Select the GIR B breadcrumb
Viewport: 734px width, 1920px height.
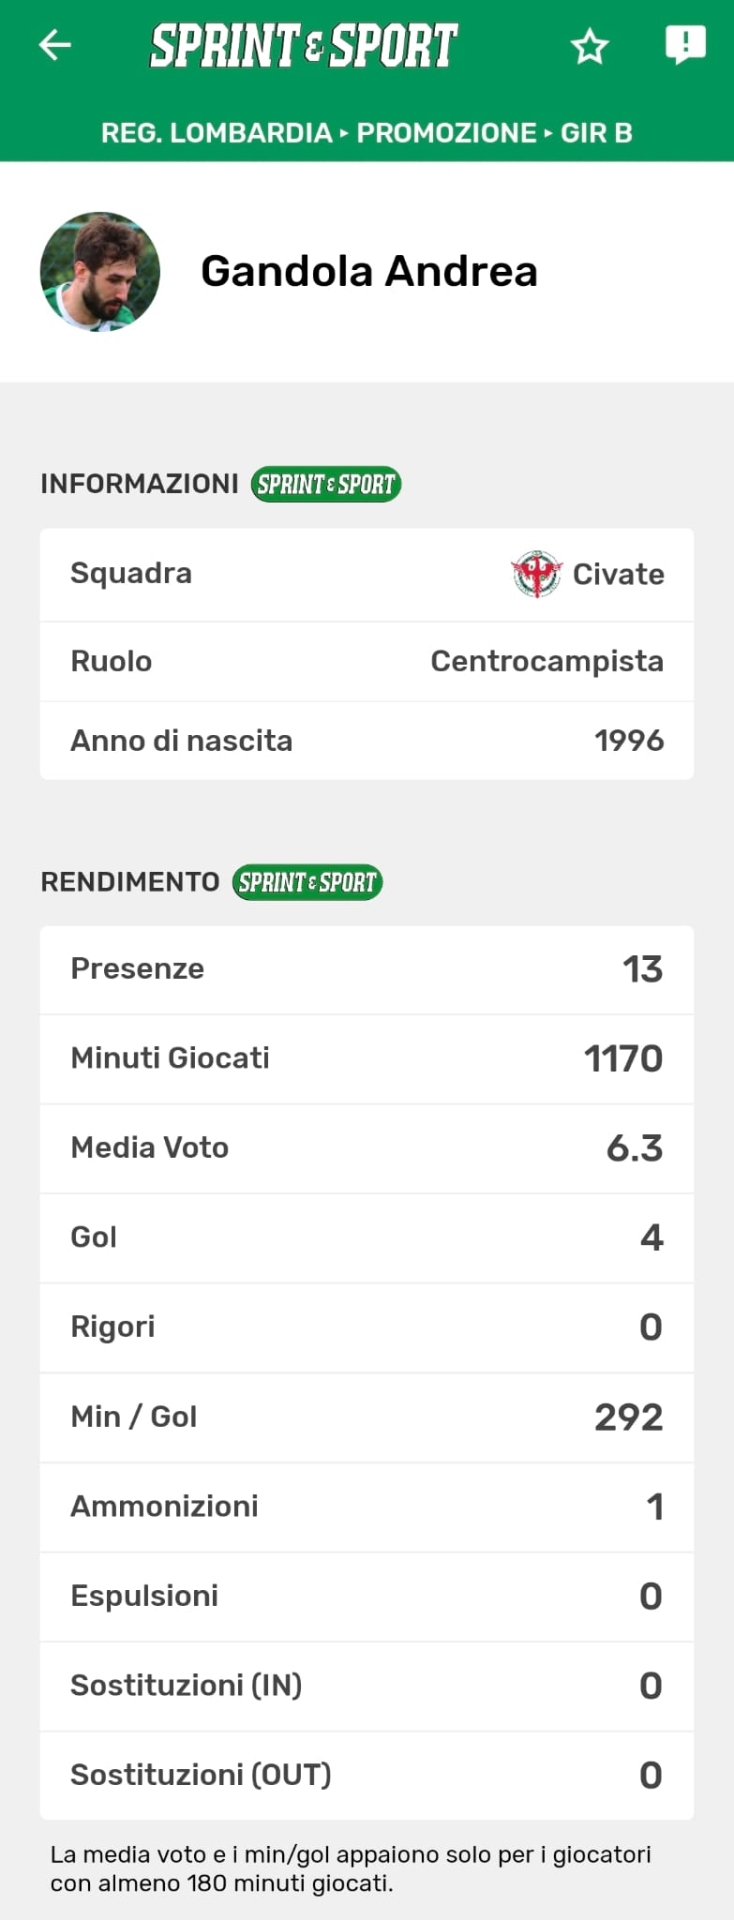coord(596,133)
